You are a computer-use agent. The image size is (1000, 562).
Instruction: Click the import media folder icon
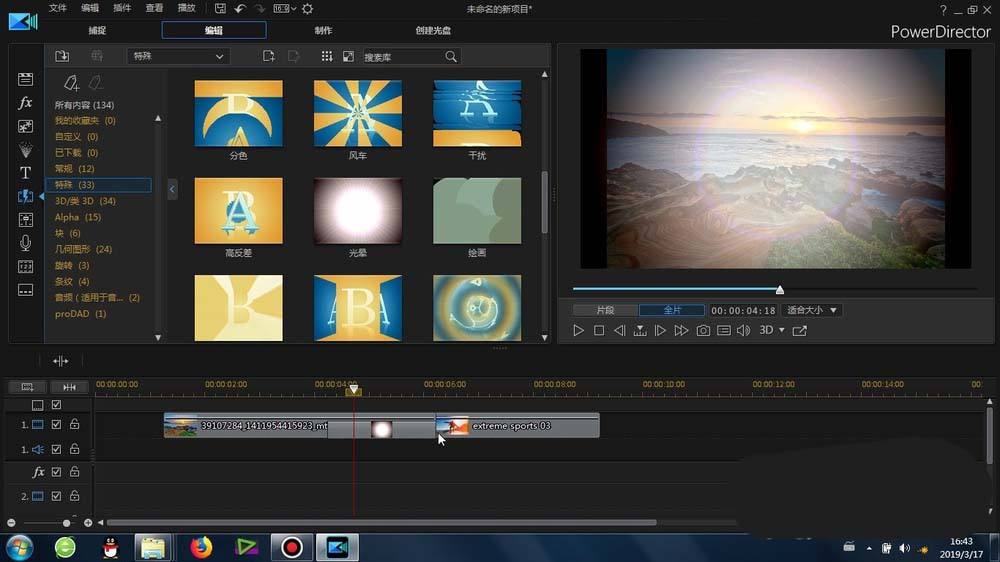62,56
